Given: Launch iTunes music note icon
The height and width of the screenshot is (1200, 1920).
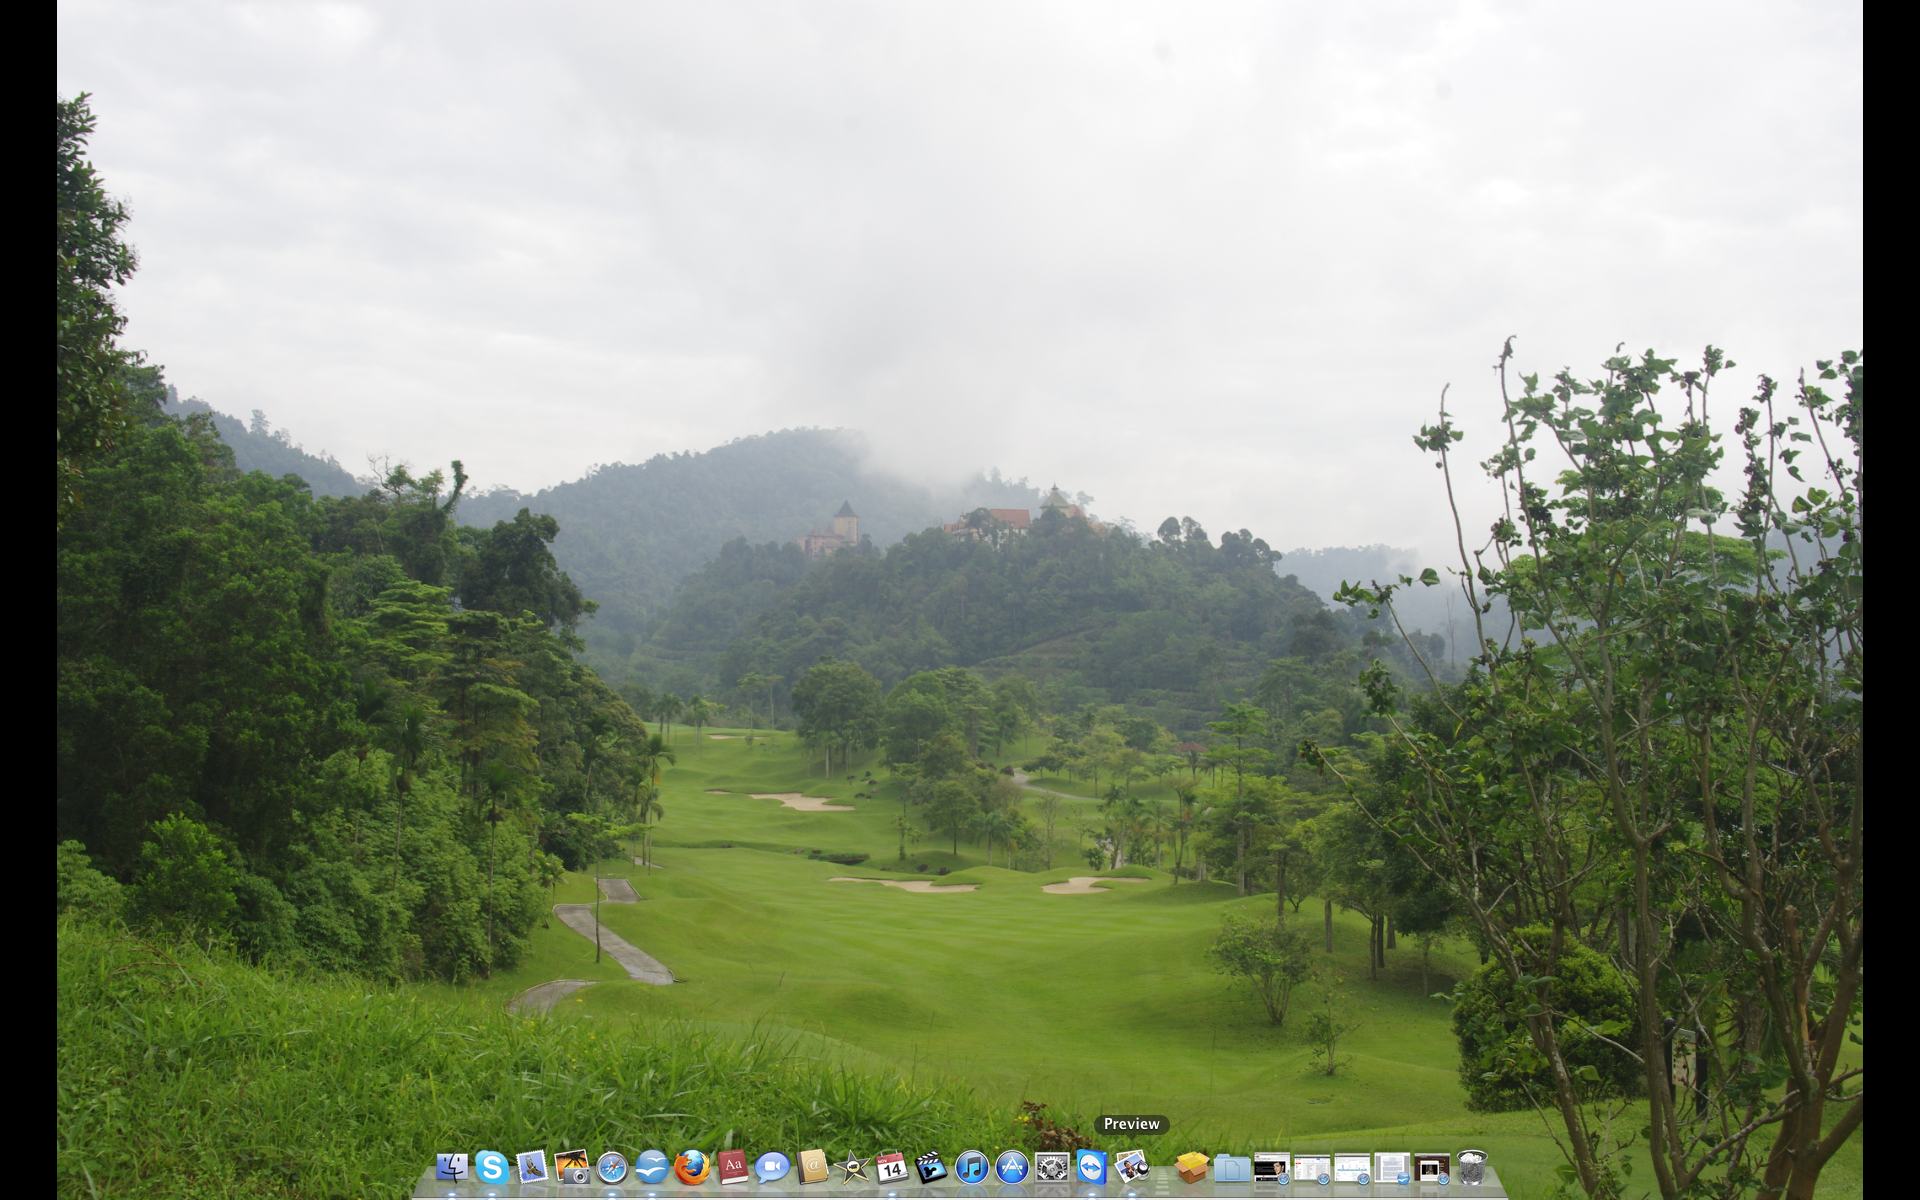Looking at the screenshot, I should point(972,1167).
